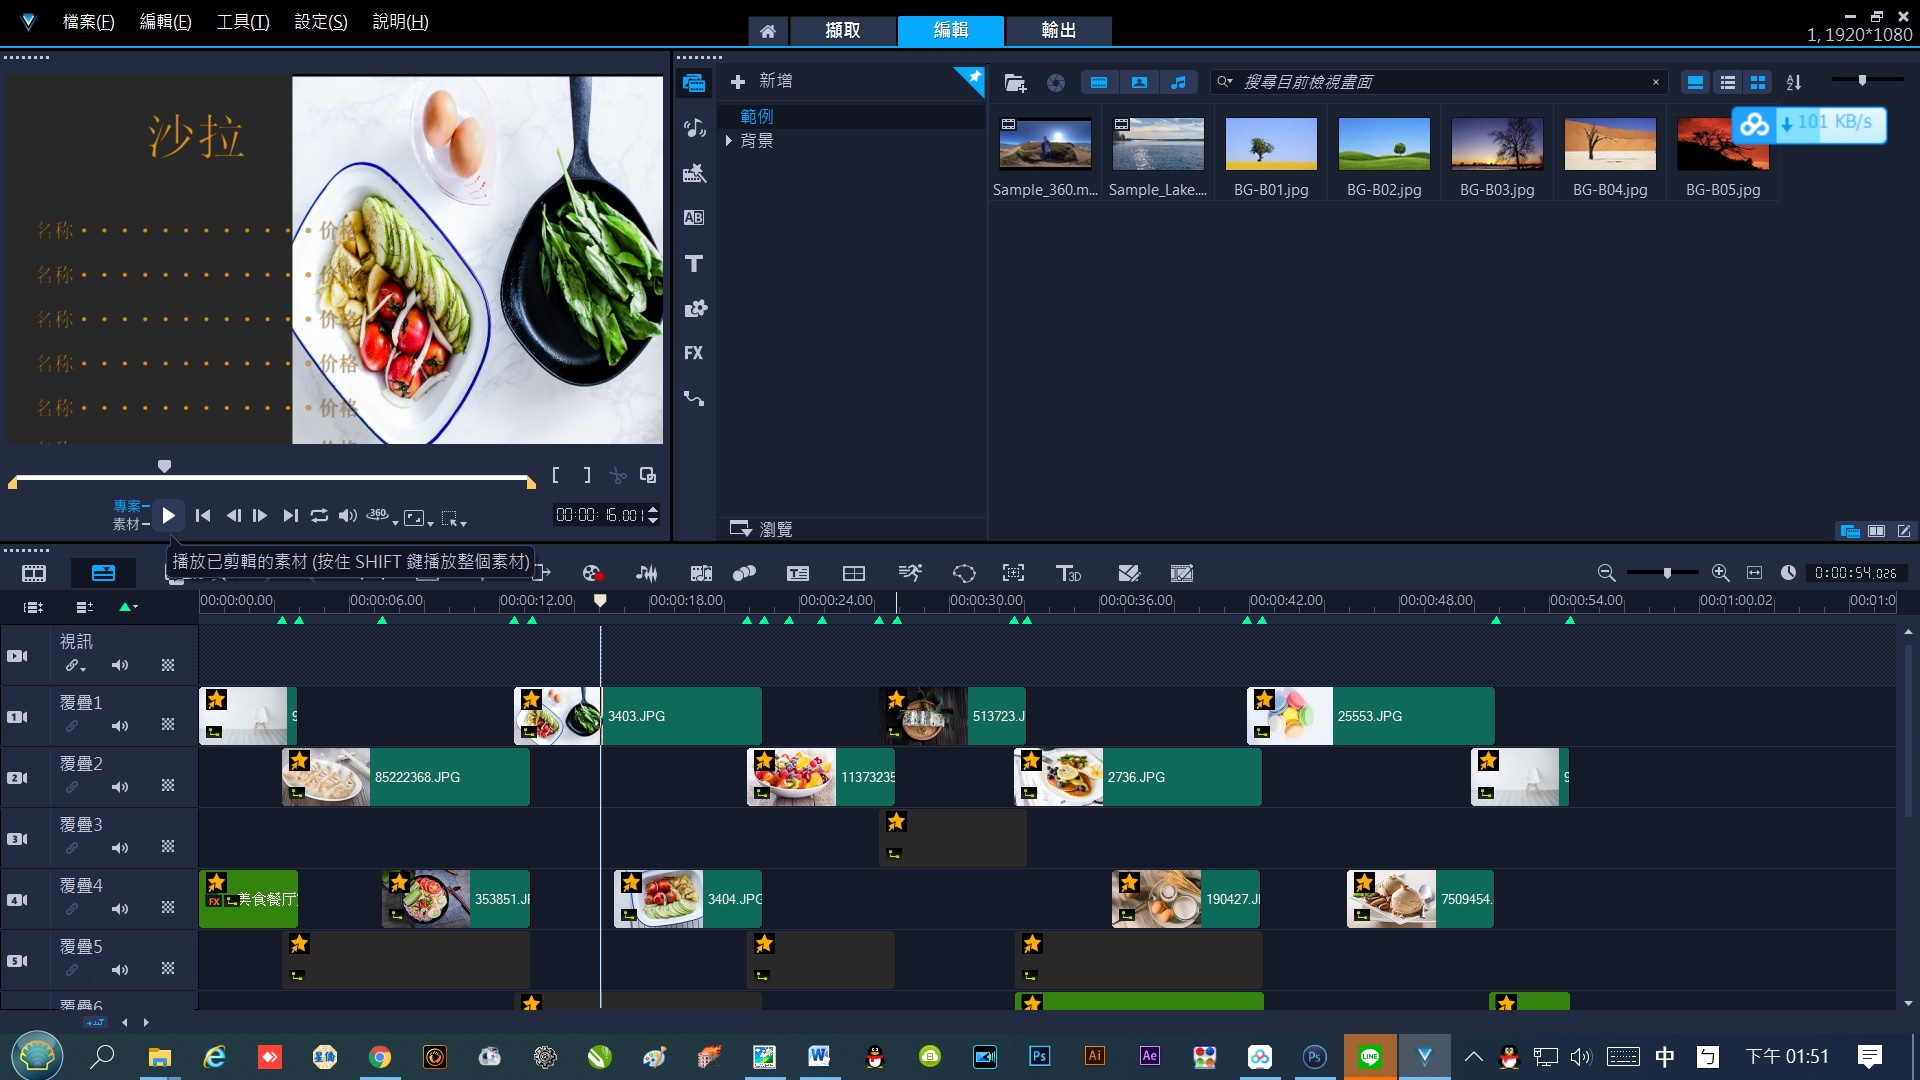The width and height of the screenshot is (1920, 1080).
Task: Open the Media library panel icon
Action: pyautogui.click(x=694, y=83)
